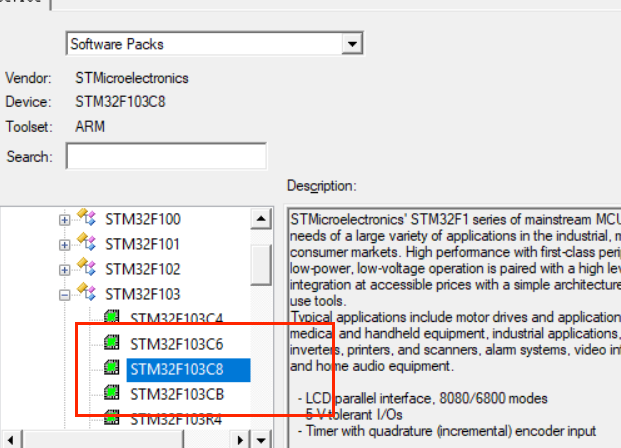Screen dimensions: 621x448
Task: Click the "LCD parallel interface, 8080/6800 modes" line
Action: click(423, 398)
